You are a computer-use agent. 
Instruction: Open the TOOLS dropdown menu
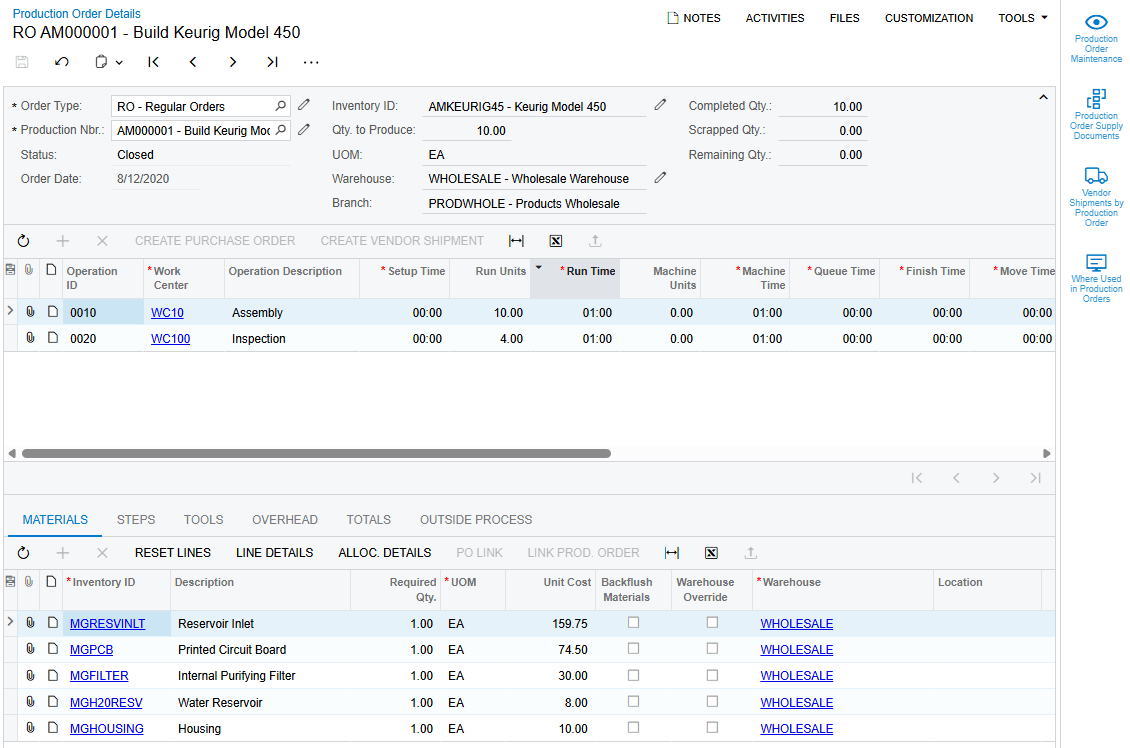tap(1023, 18)
